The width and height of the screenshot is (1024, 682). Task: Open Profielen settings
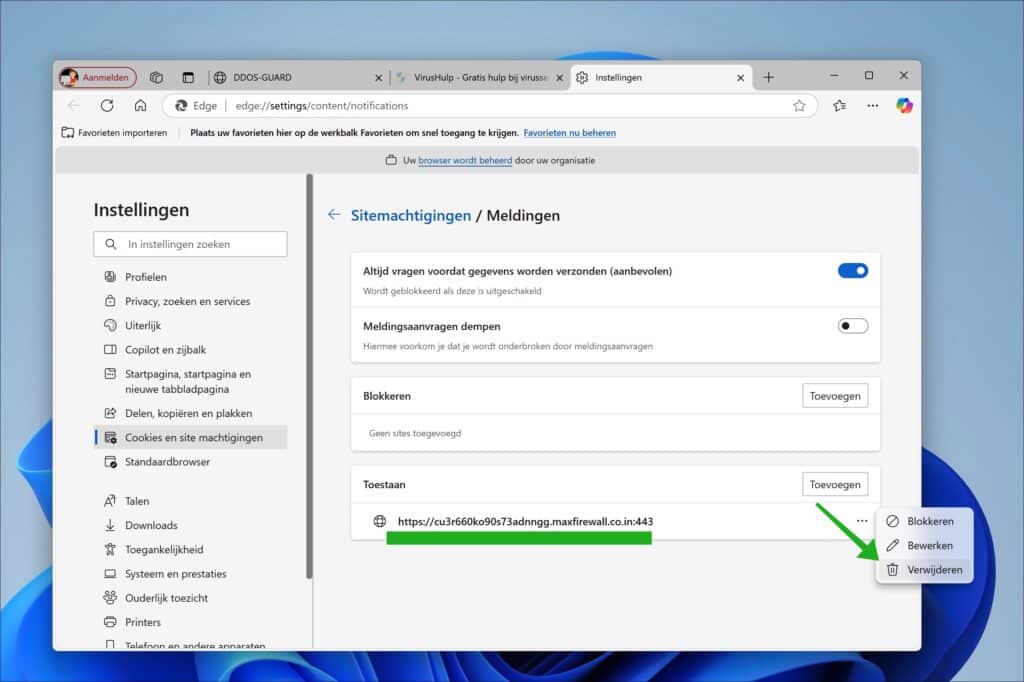coord(190,277)
